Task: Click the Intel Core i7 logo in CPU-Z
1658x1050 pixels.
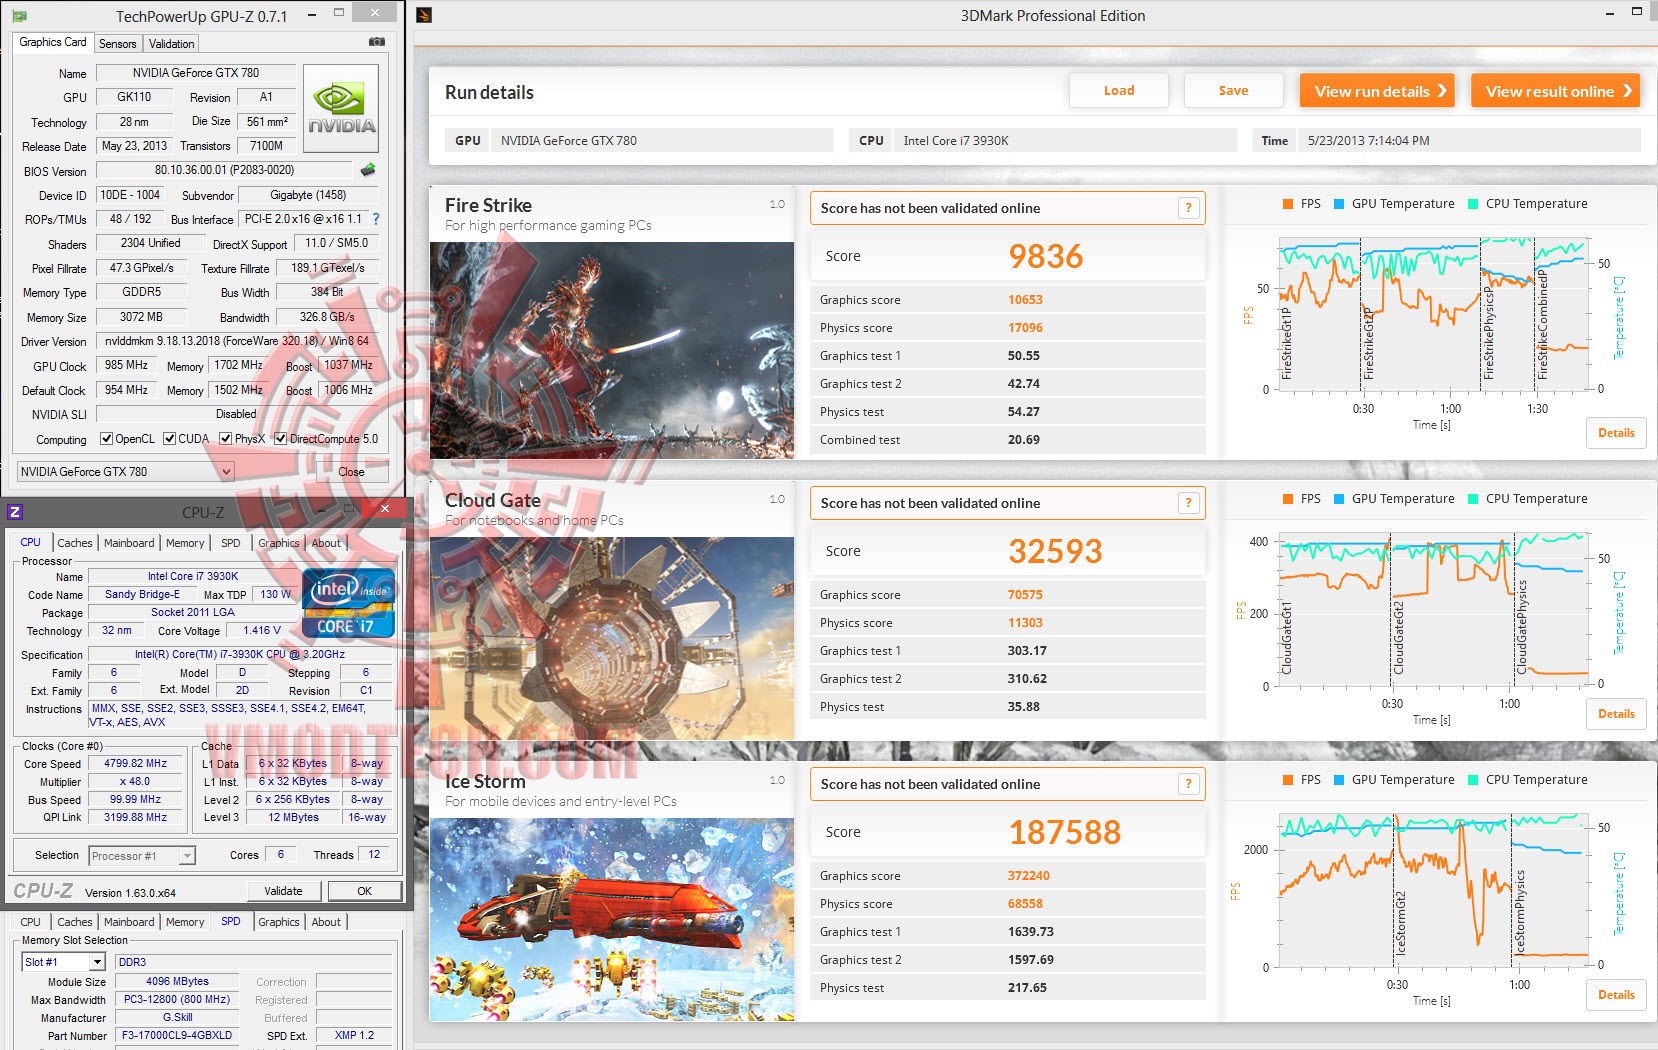Action: click(x=348, y=603)
